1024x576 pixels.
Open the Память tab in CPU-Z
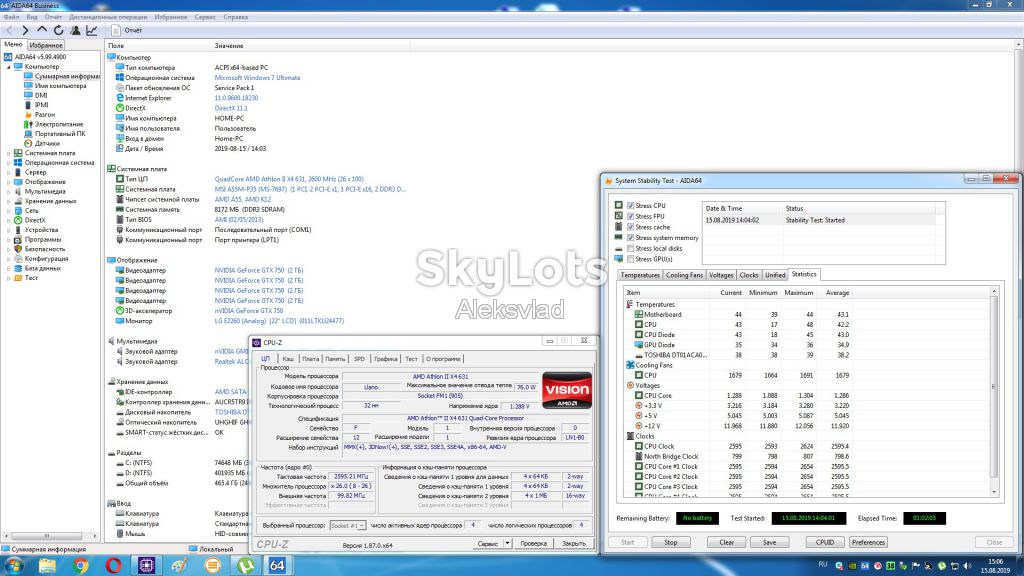[335, 359]
